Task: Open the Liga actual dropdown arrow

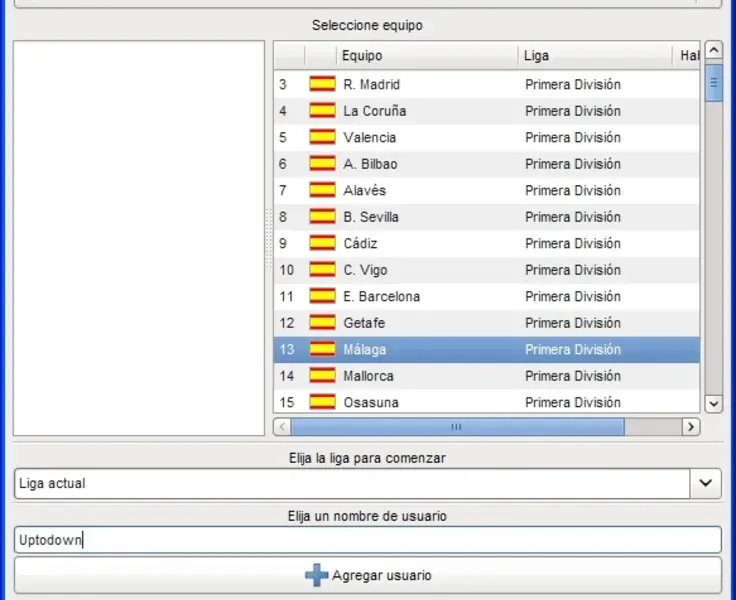Action: click(x=705, y=483)
